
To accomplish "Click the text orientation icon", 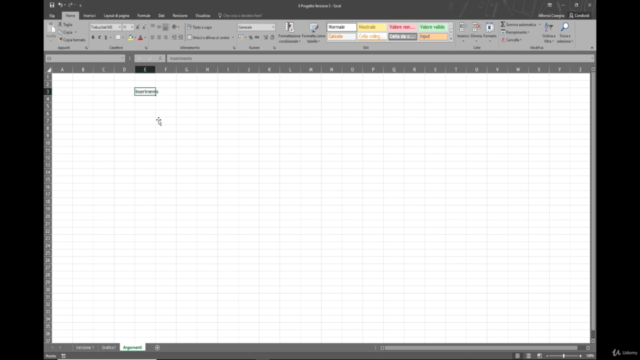I will click(175, 27).
